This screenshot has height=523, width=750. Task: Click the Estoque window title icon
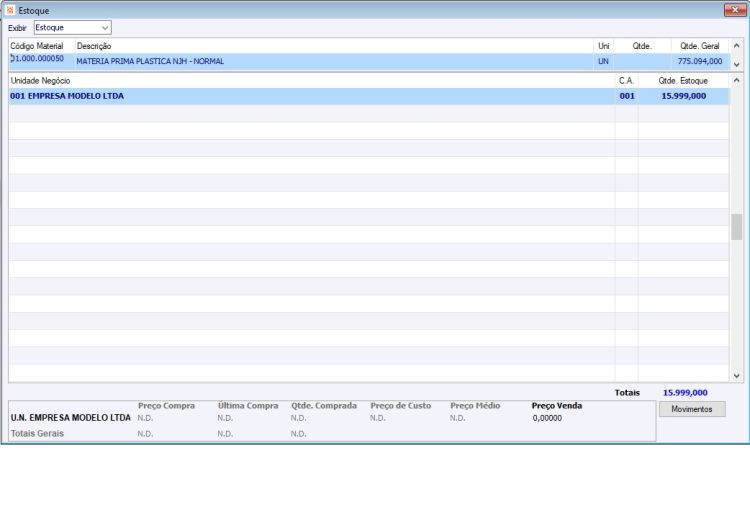10,10
